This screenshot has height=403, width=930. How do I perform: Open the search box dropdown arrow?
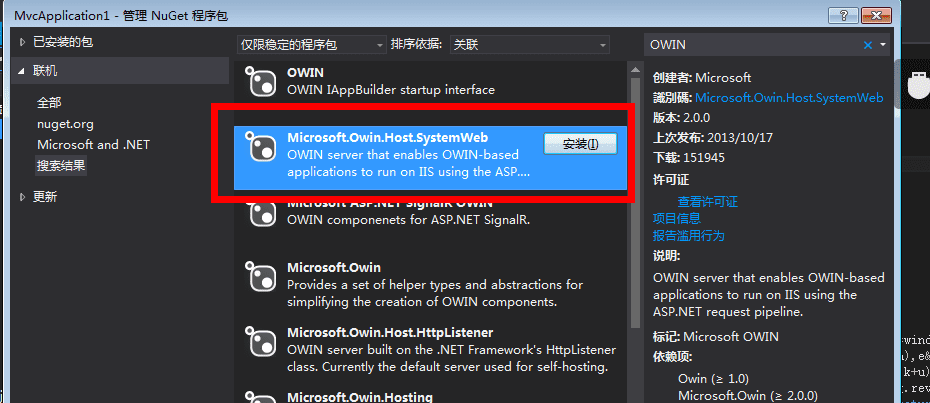882,45
